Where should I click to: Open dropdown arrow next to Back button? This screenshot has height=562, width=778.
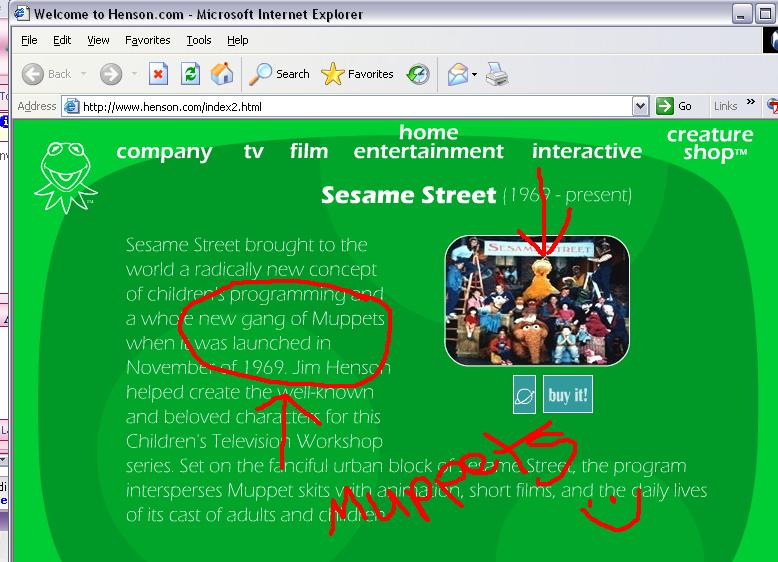click(83, 74)
